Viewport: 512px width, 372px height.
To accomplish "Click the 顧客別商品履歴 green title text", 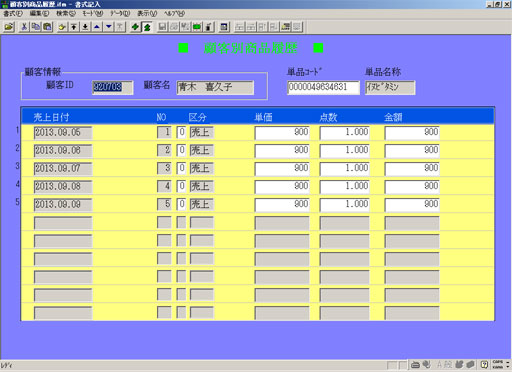I will point(251,48).
